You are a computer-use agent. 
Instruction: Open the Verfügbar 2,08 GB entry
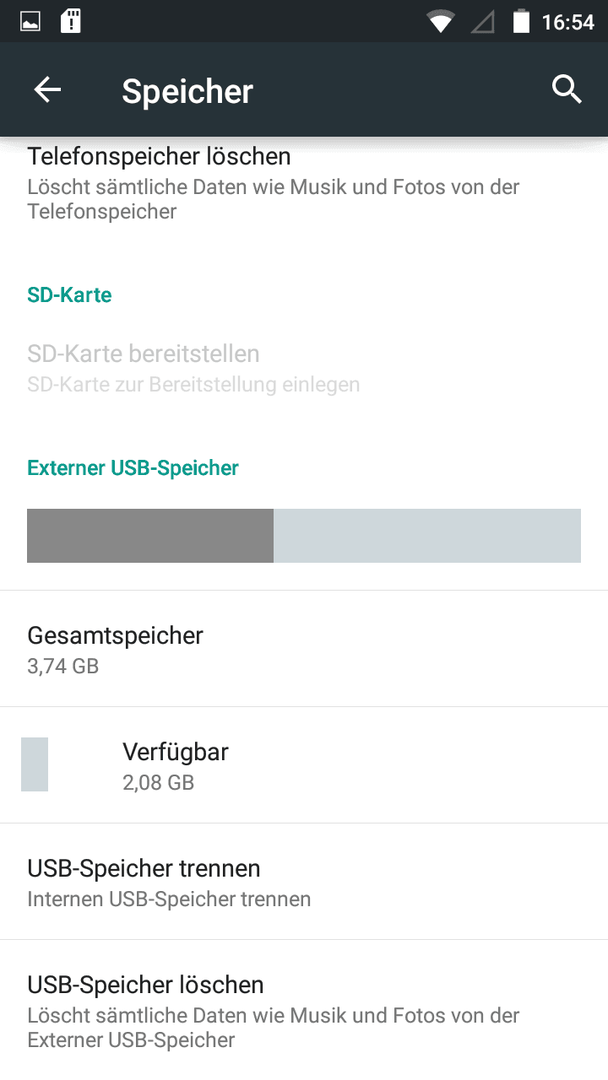(x=304, y=765)
